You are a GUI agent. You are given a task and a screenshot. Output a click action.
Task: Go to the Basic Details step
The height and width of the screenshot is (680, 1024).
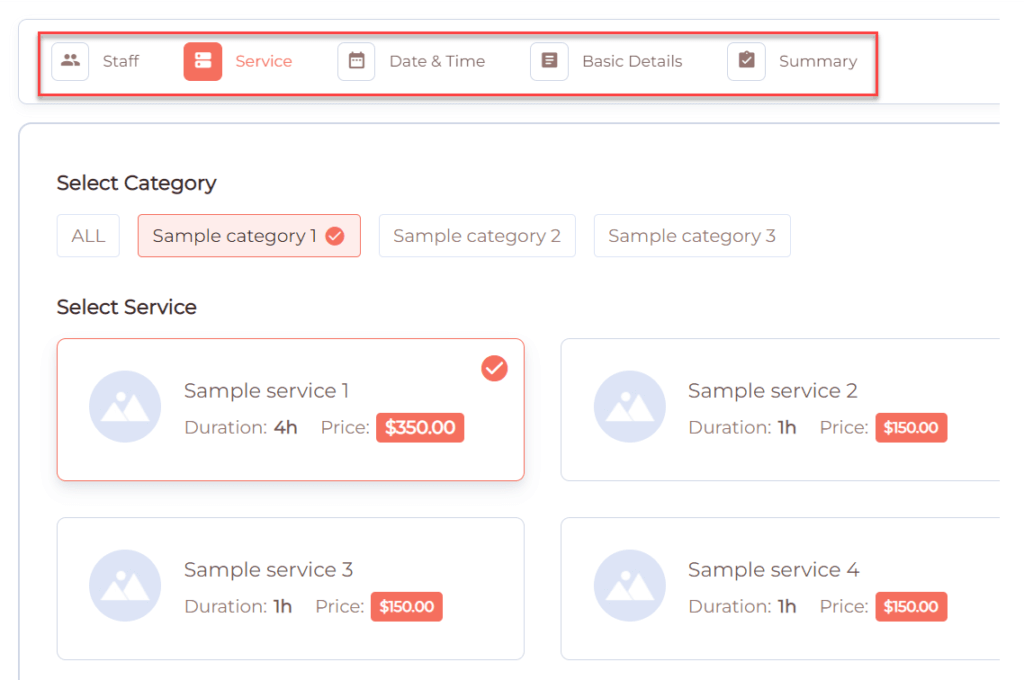[607, 61]
